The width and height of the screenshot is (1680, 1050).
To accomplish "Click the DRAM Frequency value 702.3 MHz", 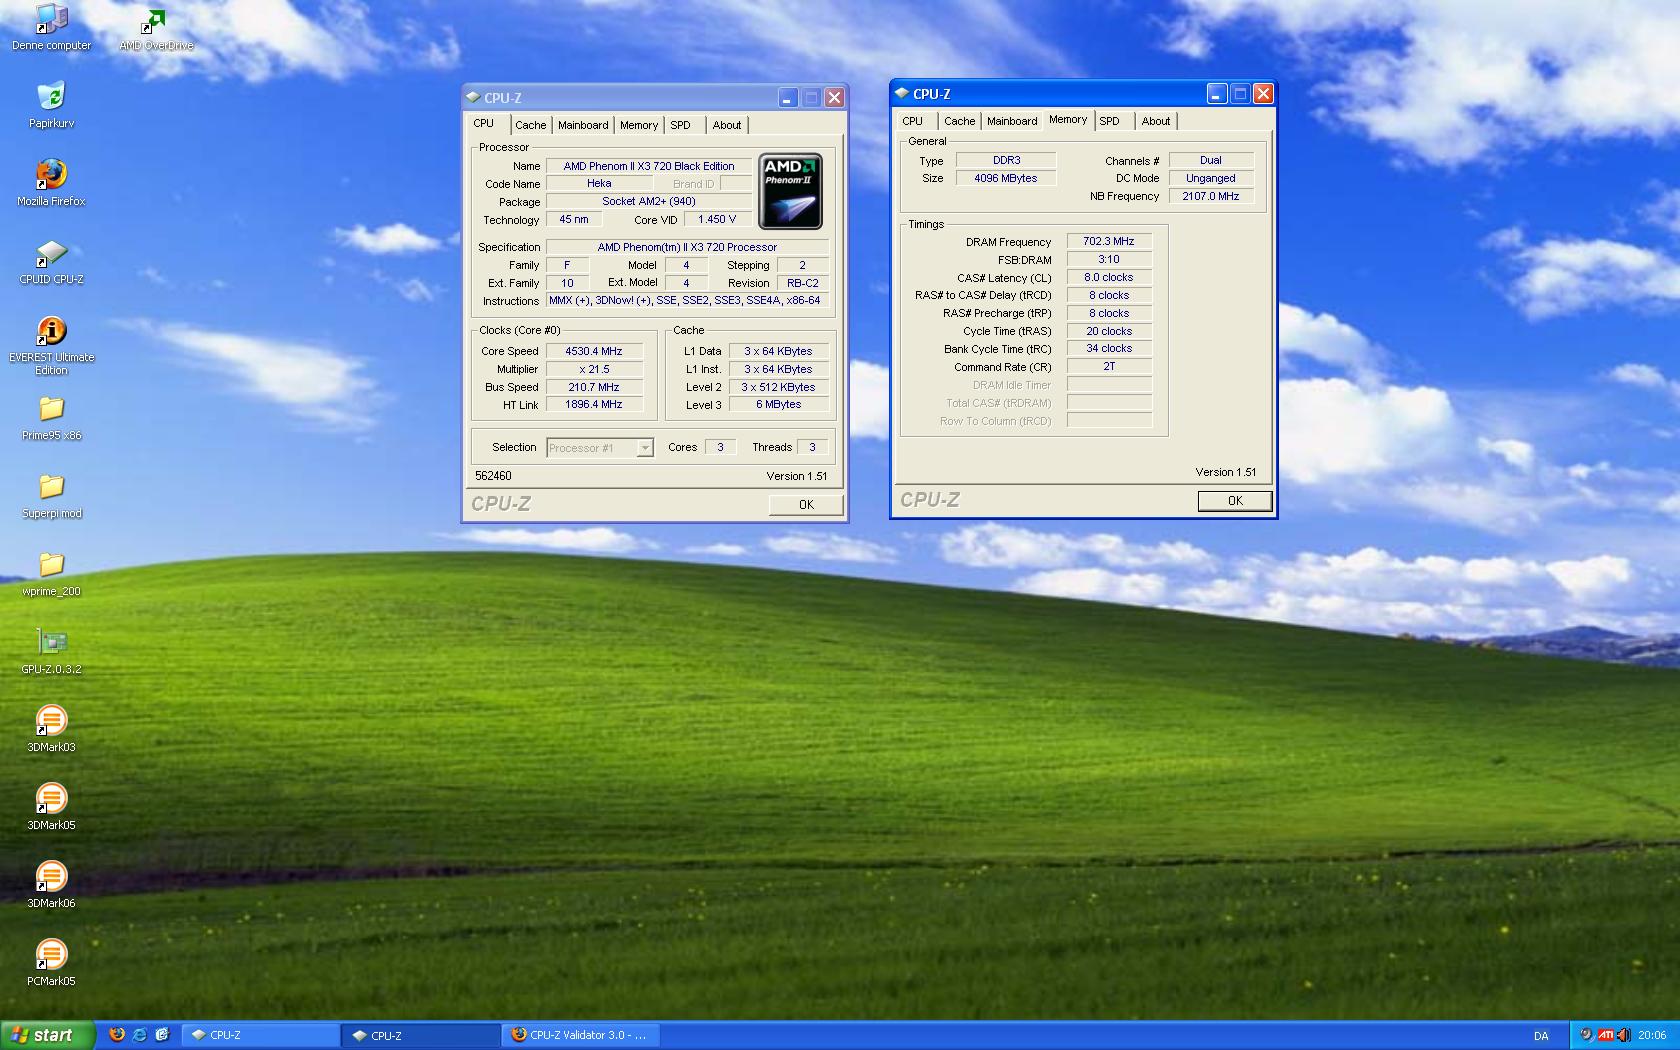I will 1109,241.
